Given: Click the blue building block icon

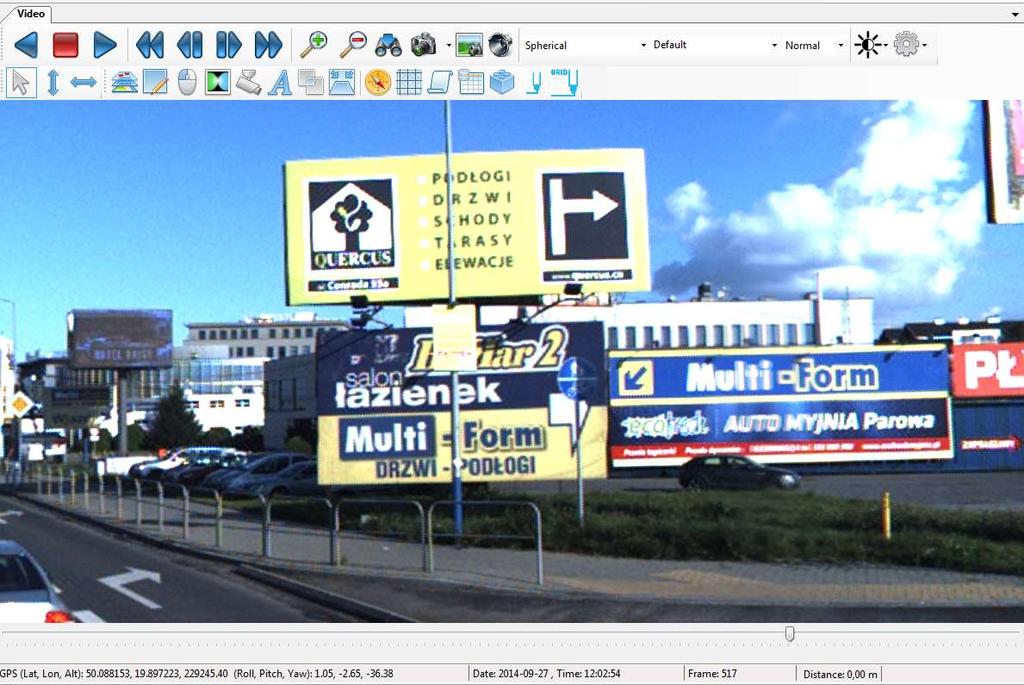Looking at the screenshot, I should pos(502,82).
